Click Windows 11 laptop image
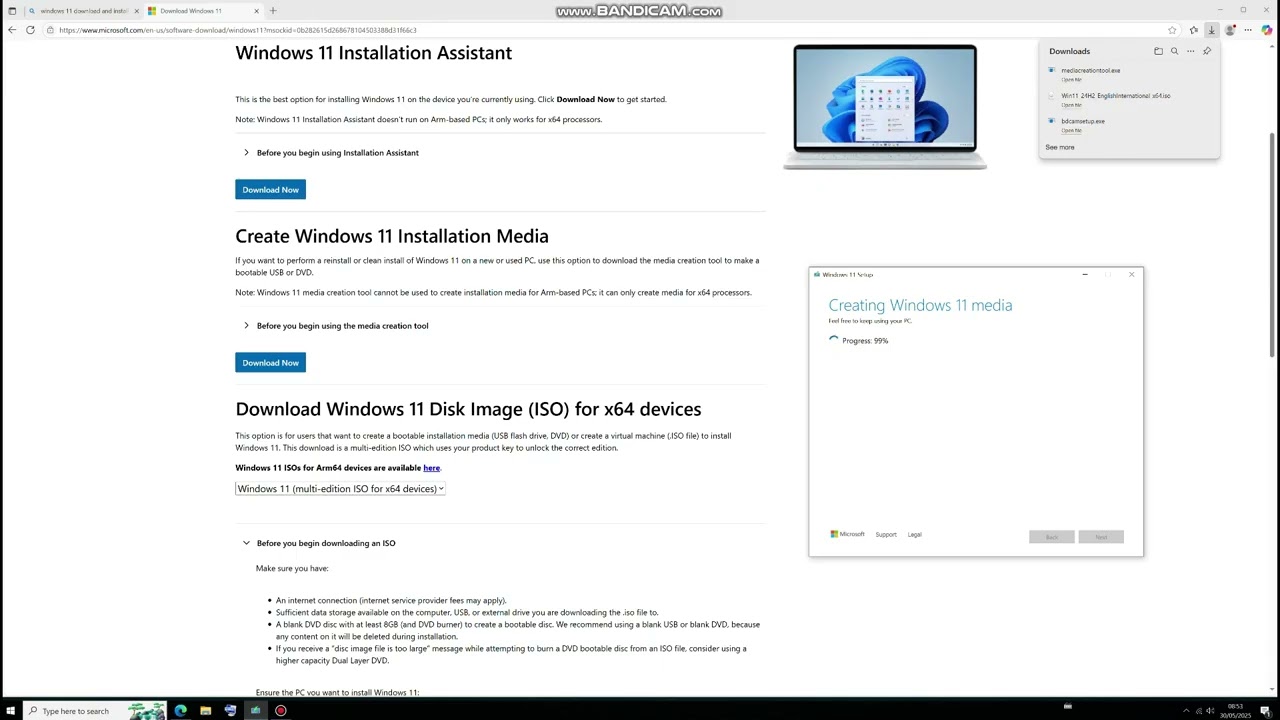Image resolution: width=1280 pixels, height=720 pixels. point(885,106)
